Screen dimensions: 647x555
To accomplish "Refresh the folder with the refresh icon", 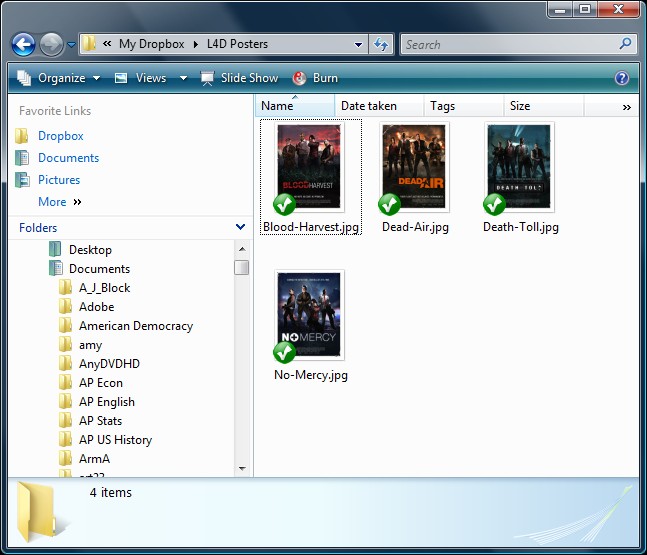I will [380, 44].
